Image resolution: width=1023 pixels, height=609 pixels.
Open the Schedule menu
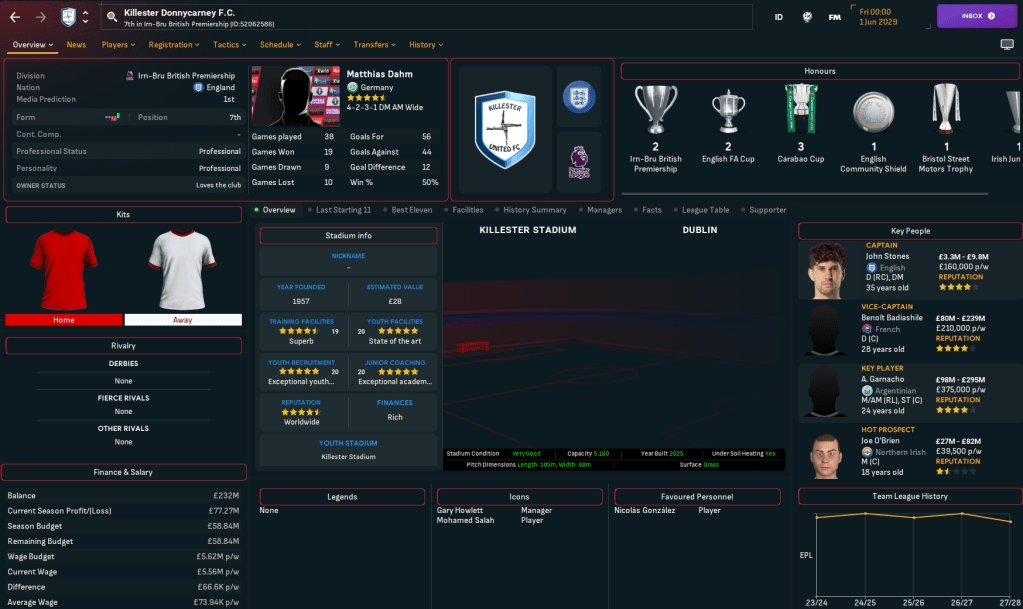pyautogui.click(x=281, y=45)
